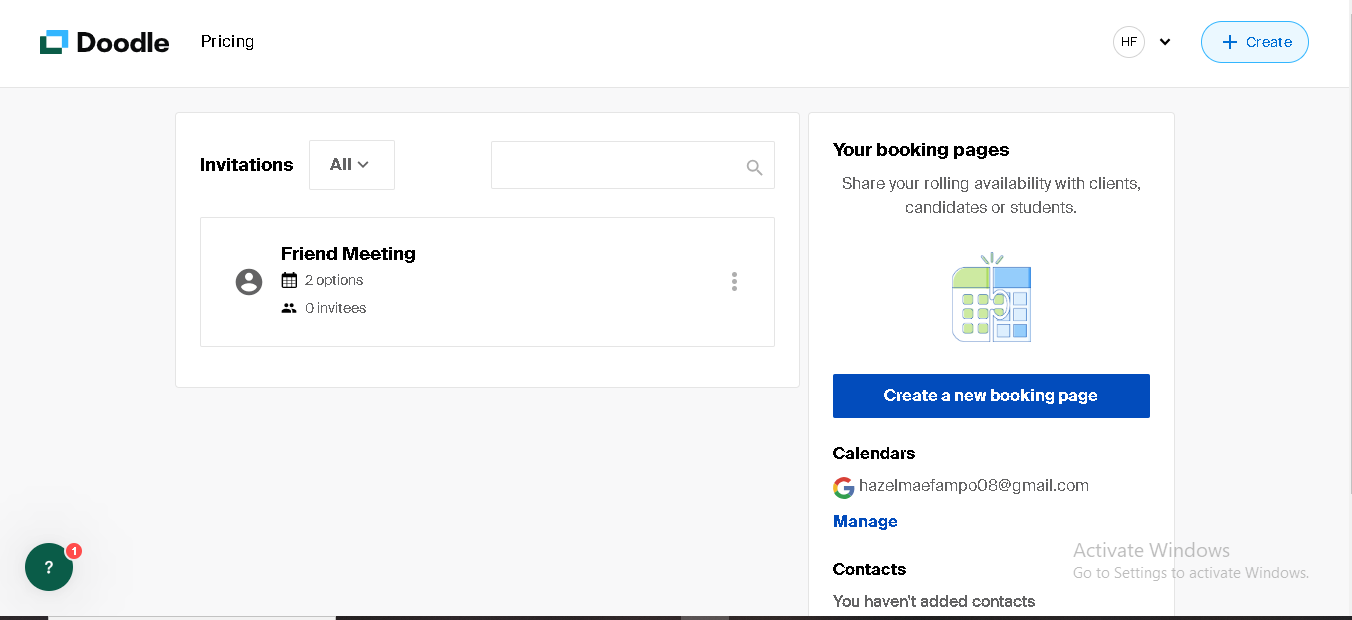Click the people icon beside 0 invitees
Image resolution: width=1352 pixels, height=620 pixels.
pos(289,308)
